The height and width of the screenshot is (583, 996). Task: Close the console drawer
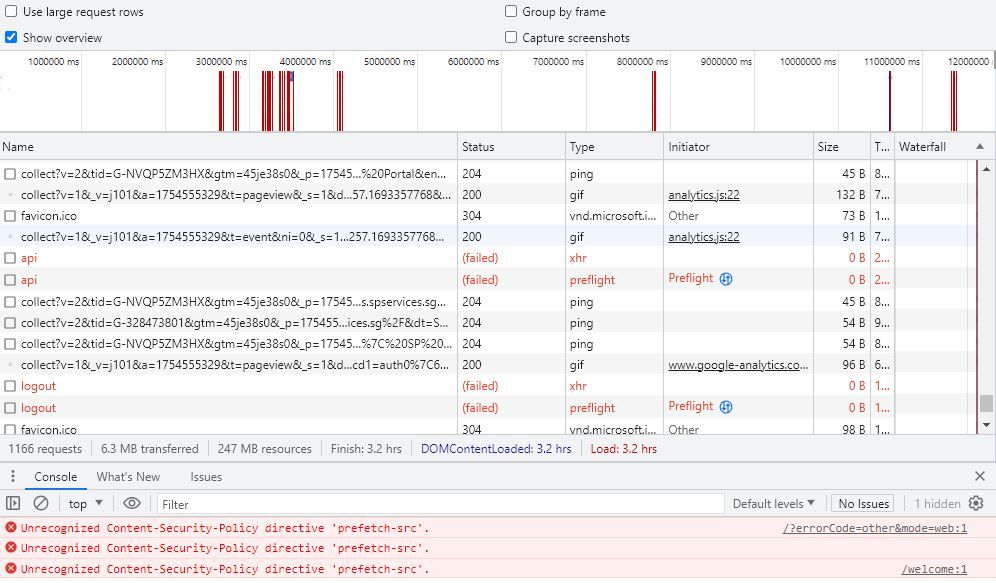click(x=980, y=477)
